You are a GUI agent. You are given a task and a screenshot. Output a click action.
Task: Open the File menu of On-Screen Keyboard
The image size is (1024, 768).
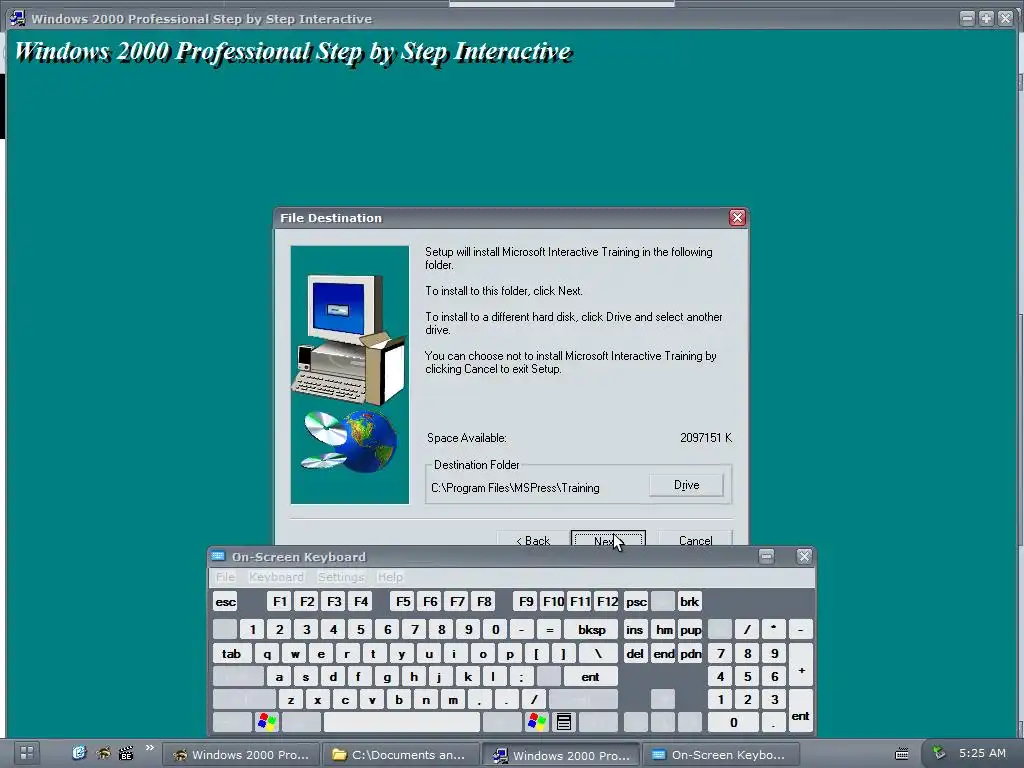[x=225, y=577]
